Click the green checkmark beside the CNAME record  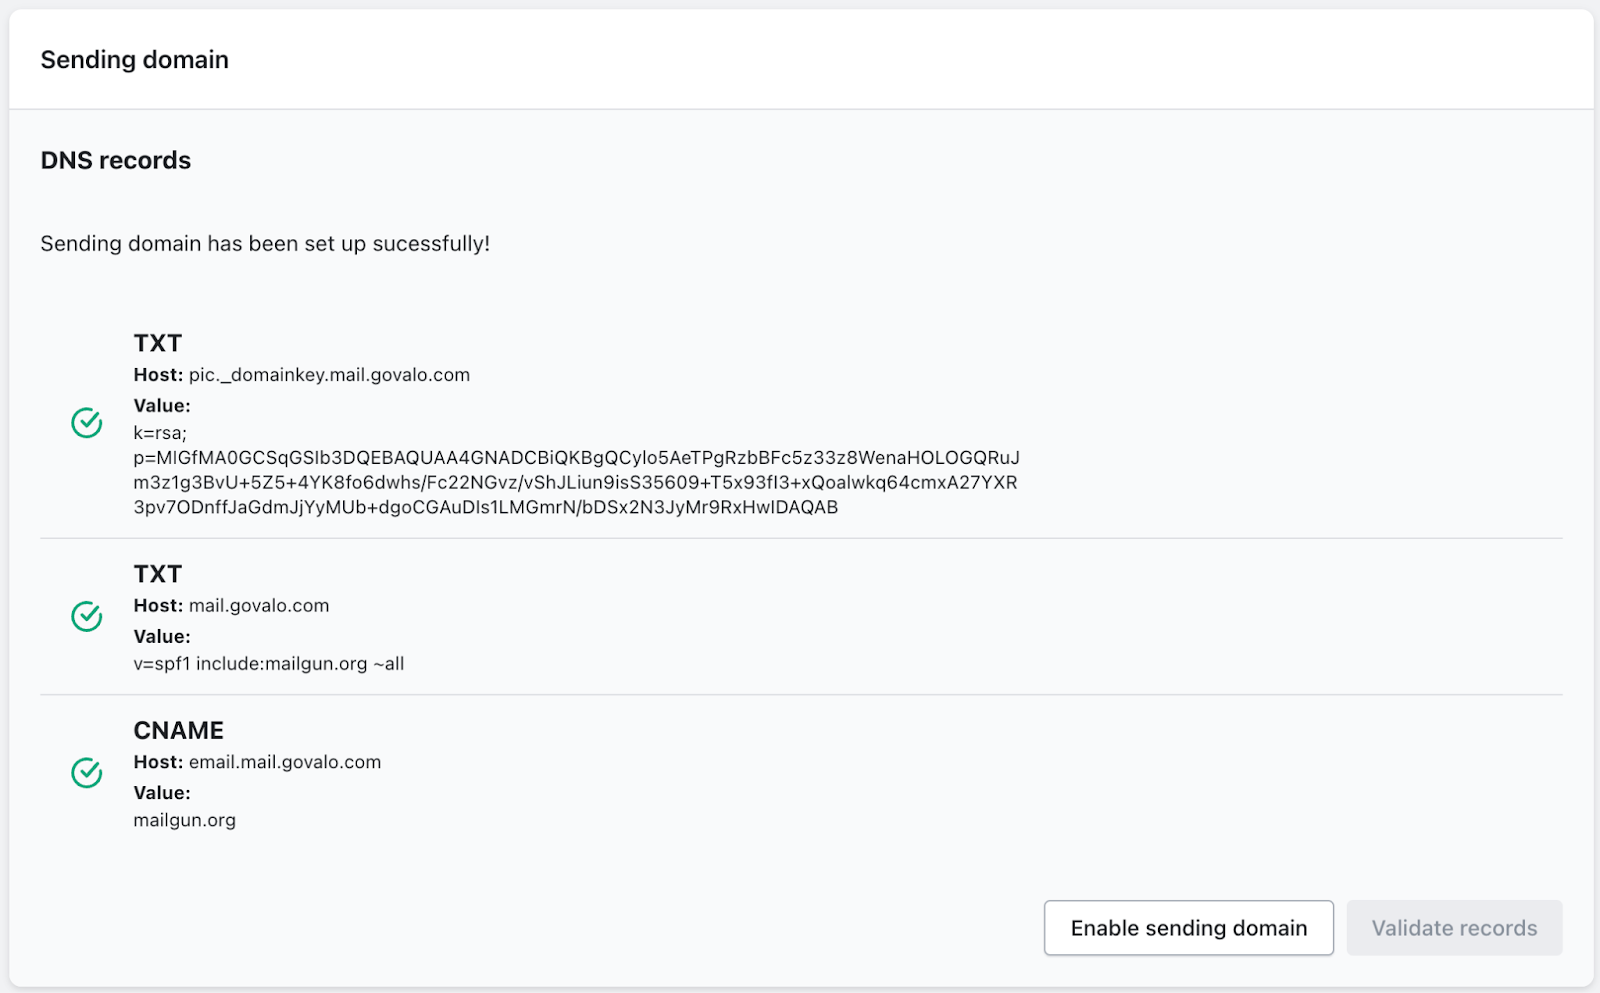tap(87, 773)
